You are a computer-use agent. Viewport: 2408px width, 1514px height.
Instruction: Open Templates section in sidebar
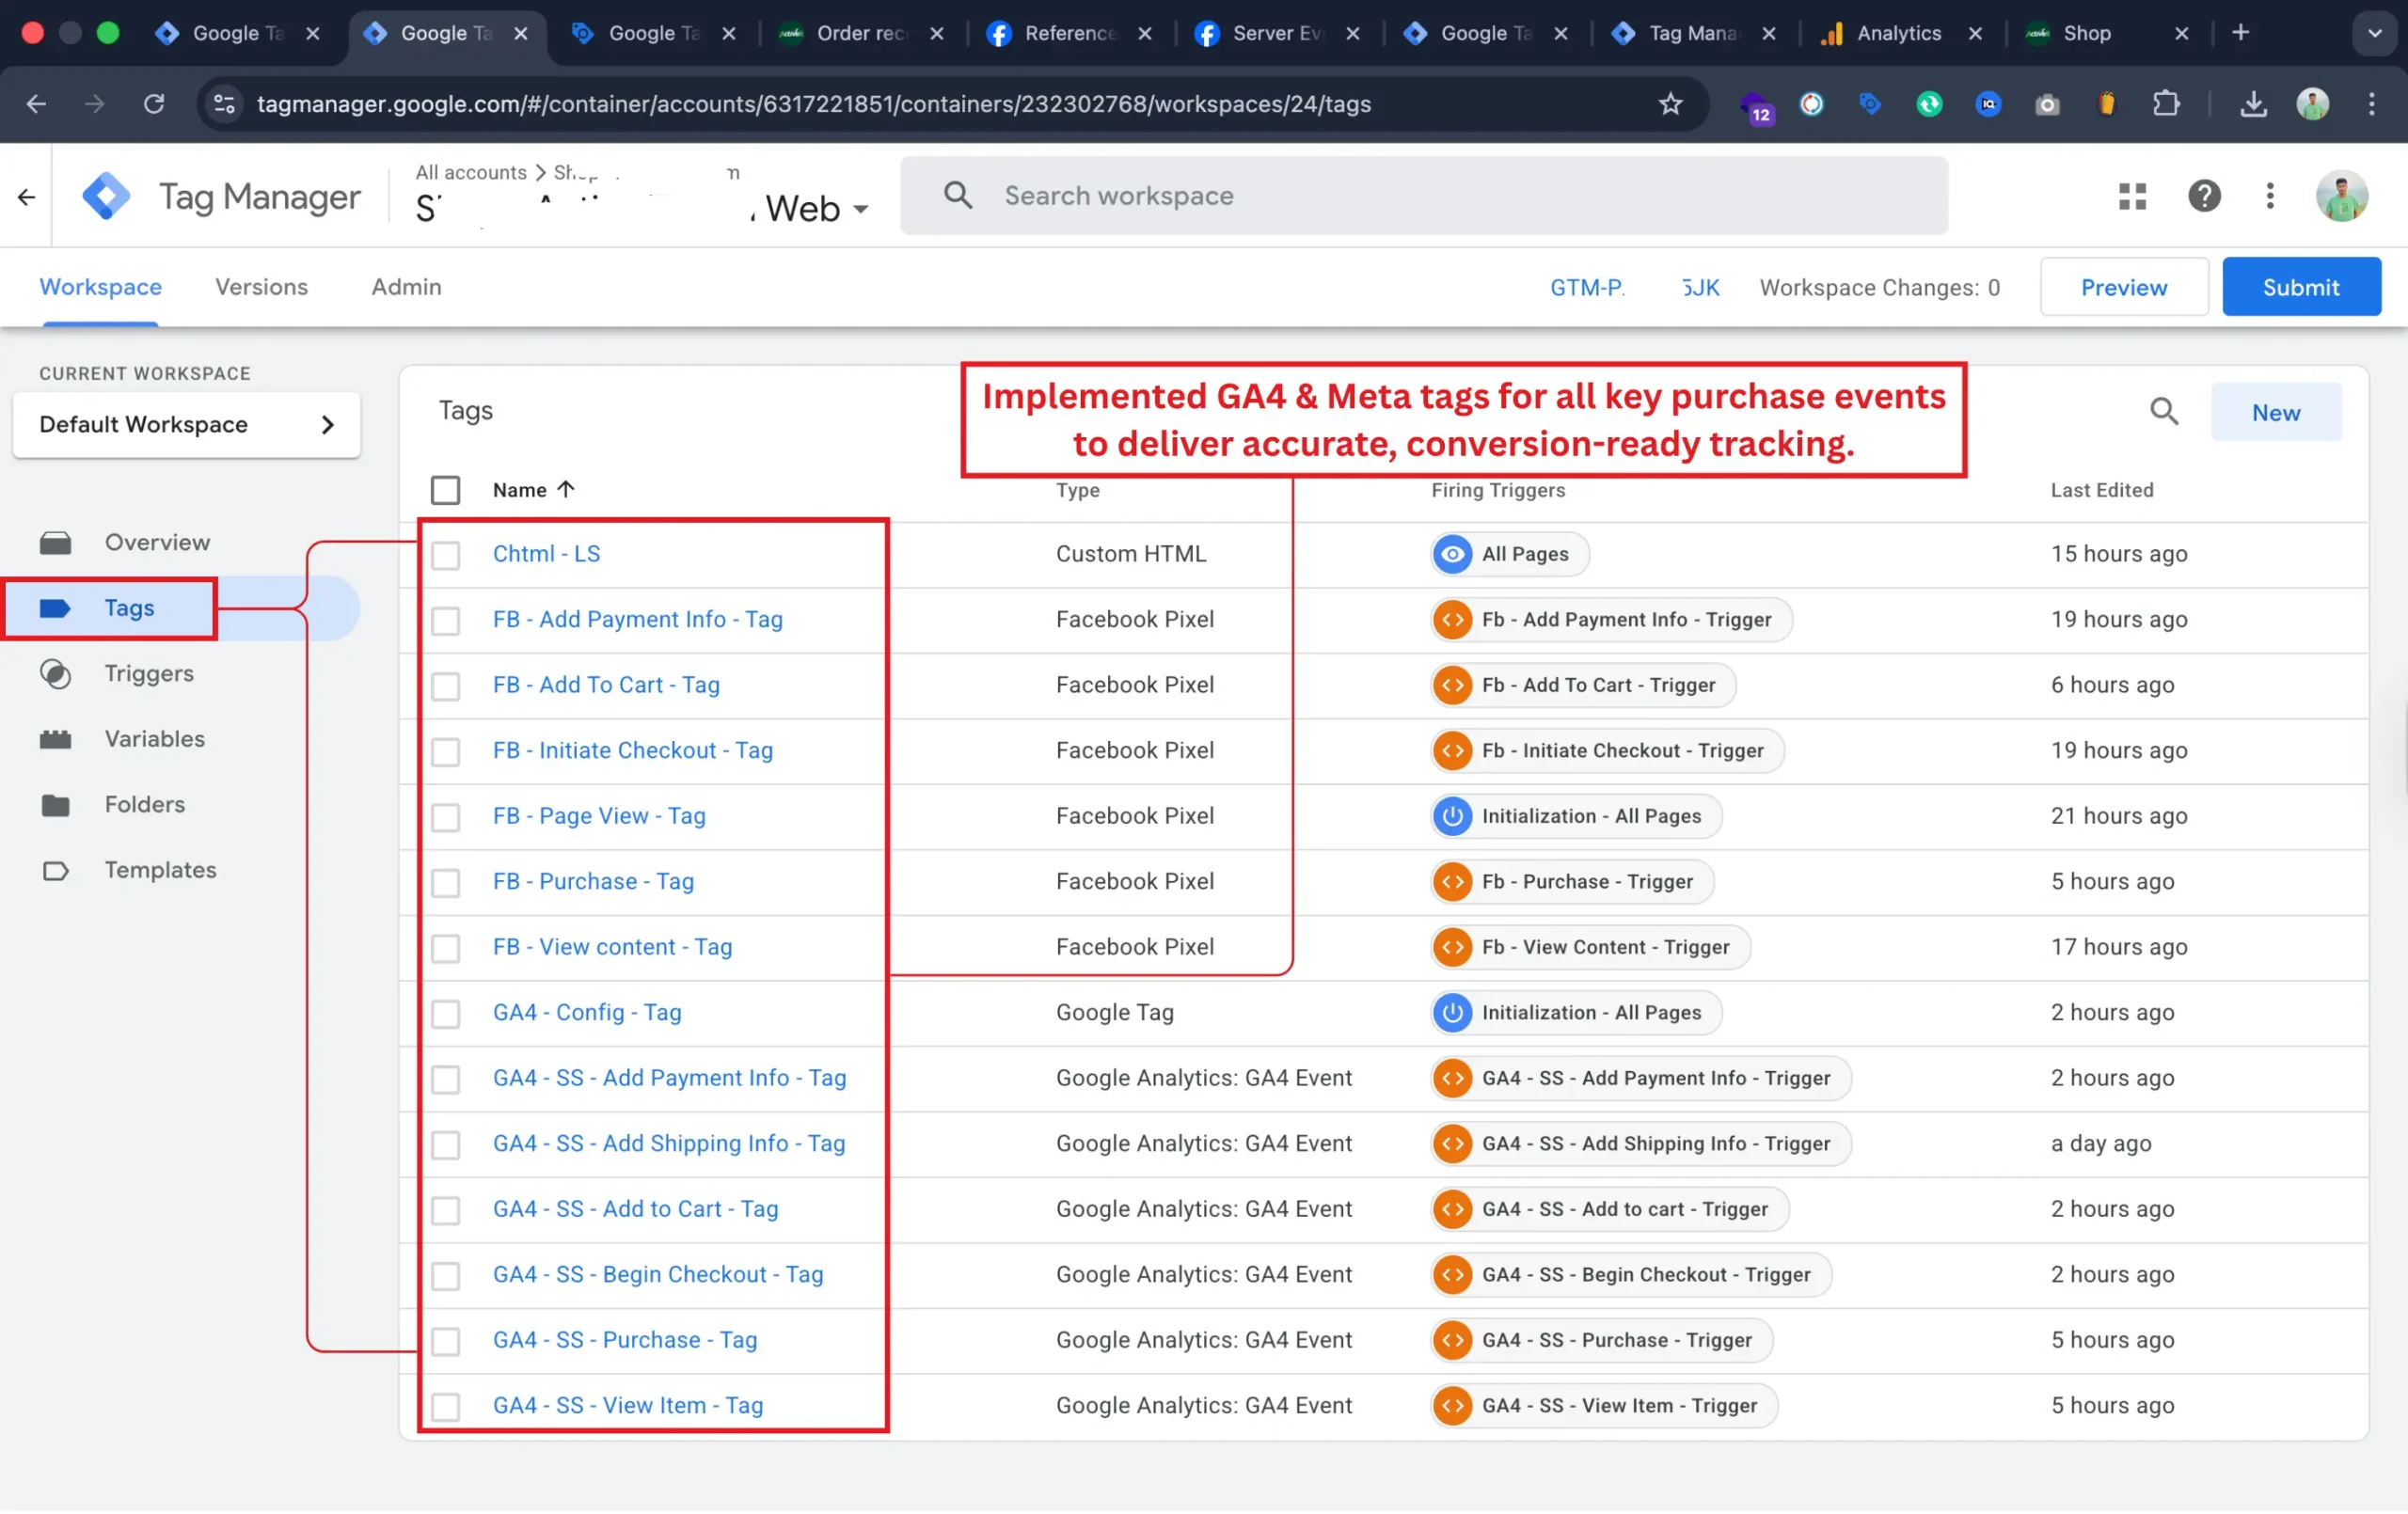tap(160, 870)
